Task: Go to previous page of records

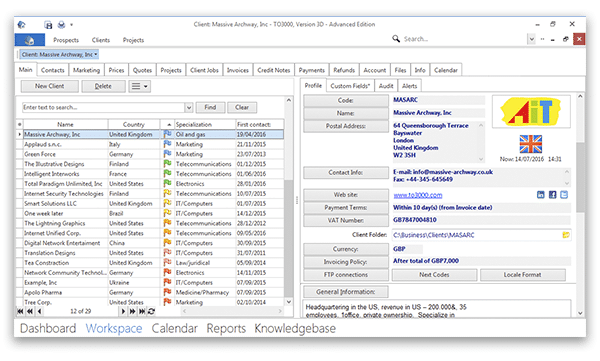Action: coord(29,311)
